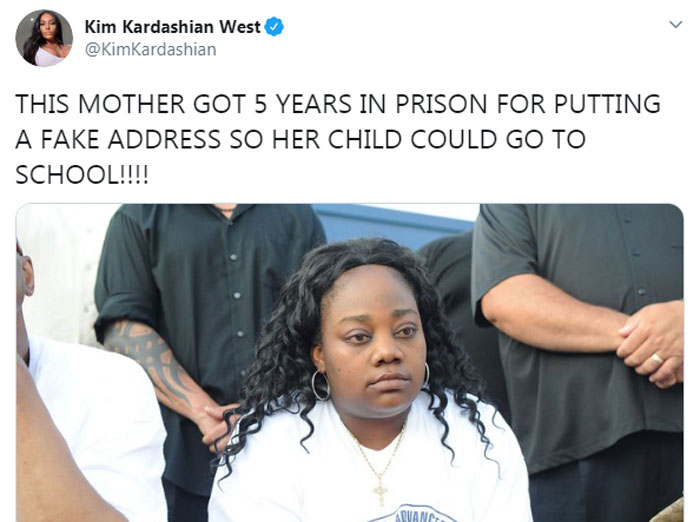The image size is (700, 522).
Task: Open the @KimKardashian handle link
Action: pyautogui.click(x=150, y=49)
